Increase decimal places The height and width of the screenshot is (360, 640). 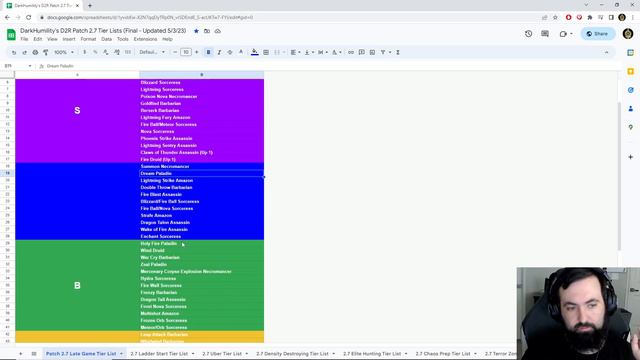tap(117, 52)
